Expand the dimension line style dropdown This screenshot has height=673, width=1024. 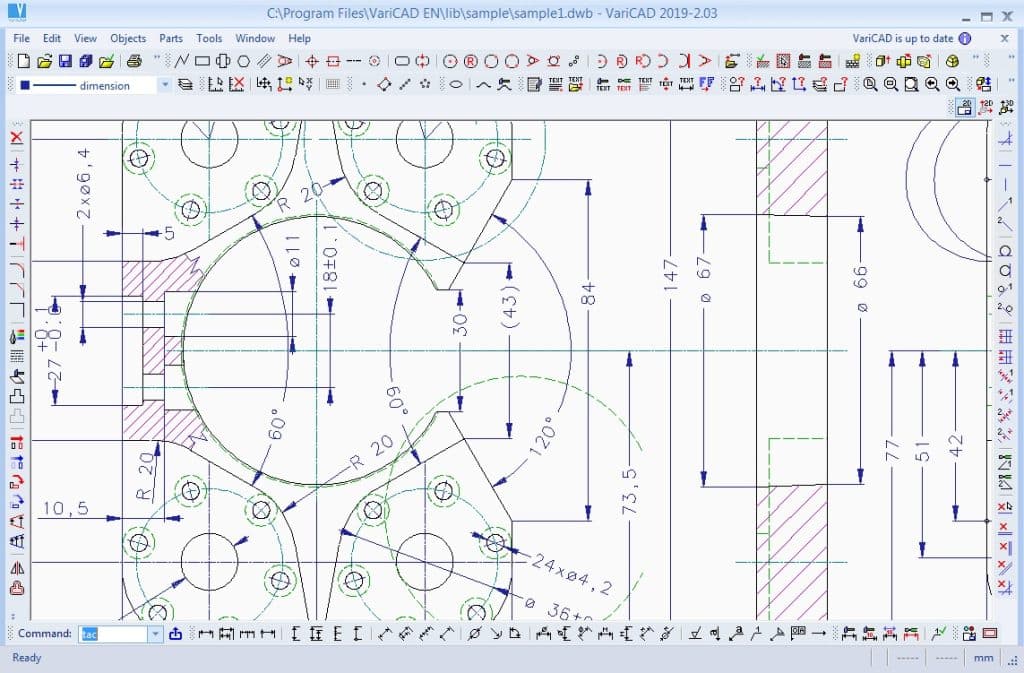165,85
